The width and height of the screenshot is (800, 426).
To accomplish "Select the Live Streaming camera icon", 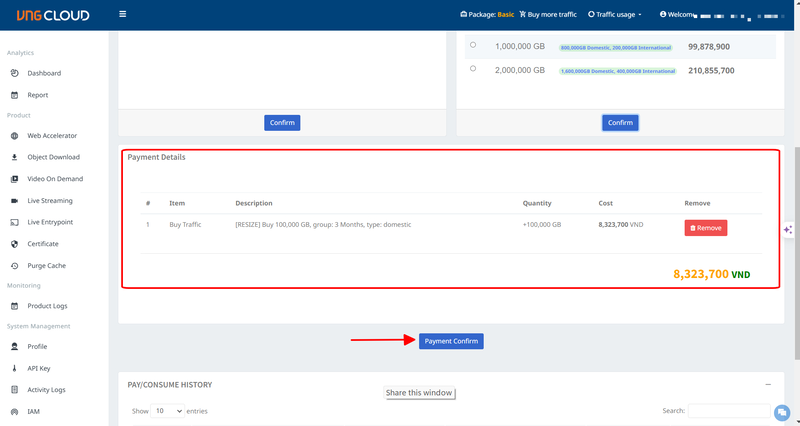I will click(x=15, y=201).
